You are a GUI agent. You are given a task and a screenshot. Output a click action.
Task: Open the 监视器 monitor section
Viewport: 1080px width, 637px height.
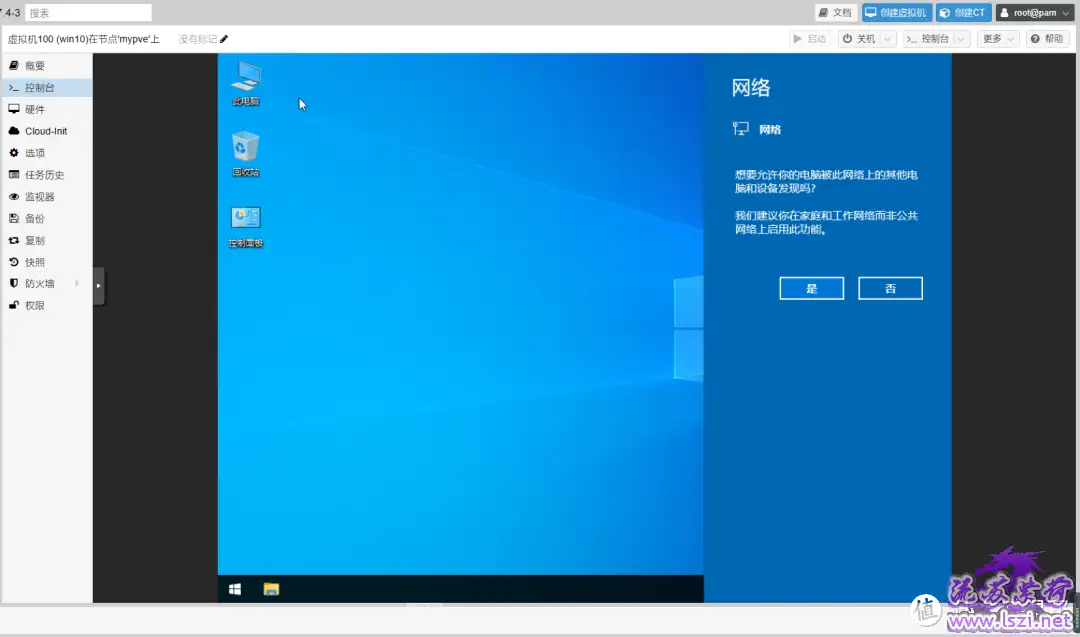[x=47, y=197]
